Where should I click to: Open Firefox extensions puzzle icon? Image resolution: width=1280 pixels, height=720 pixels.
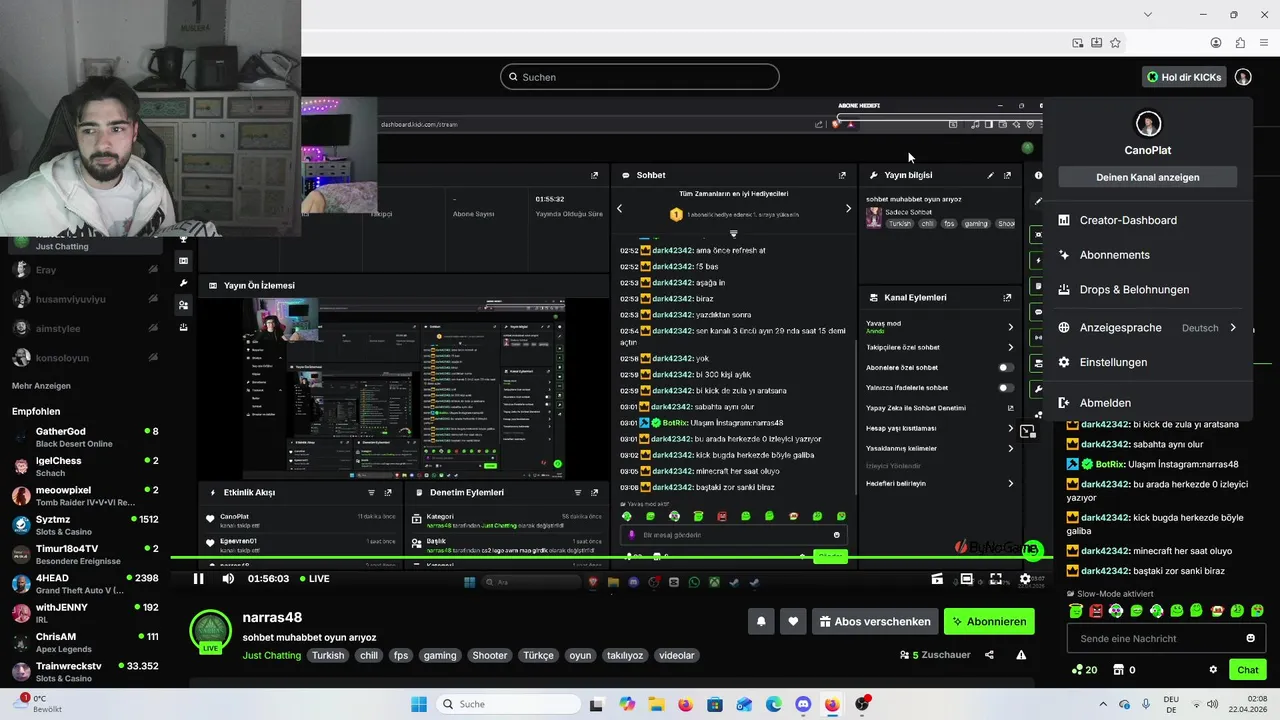[1240, 43]
